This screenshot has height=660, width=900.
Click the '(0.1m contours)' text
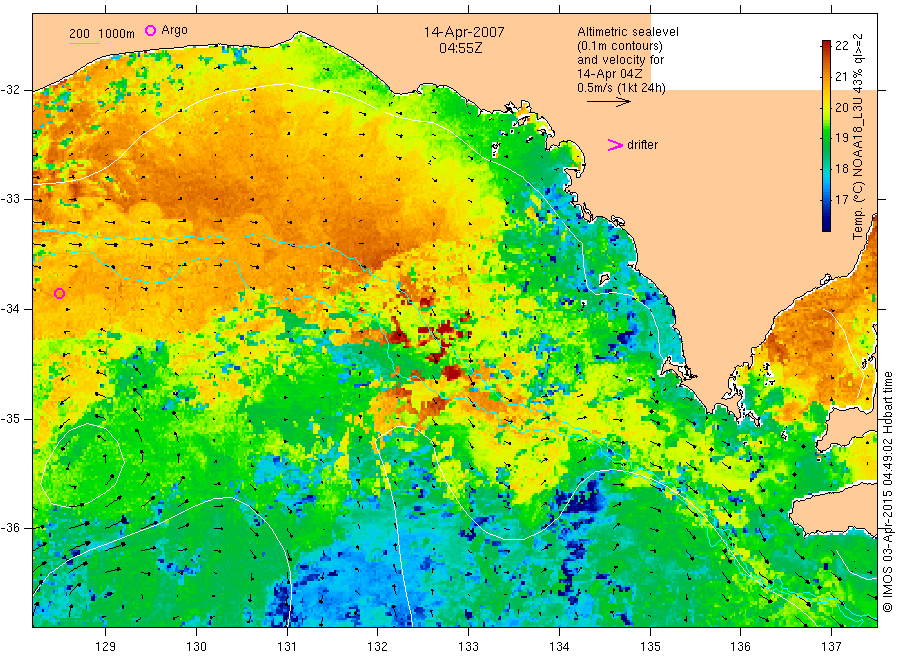click(x=619, y=46)
